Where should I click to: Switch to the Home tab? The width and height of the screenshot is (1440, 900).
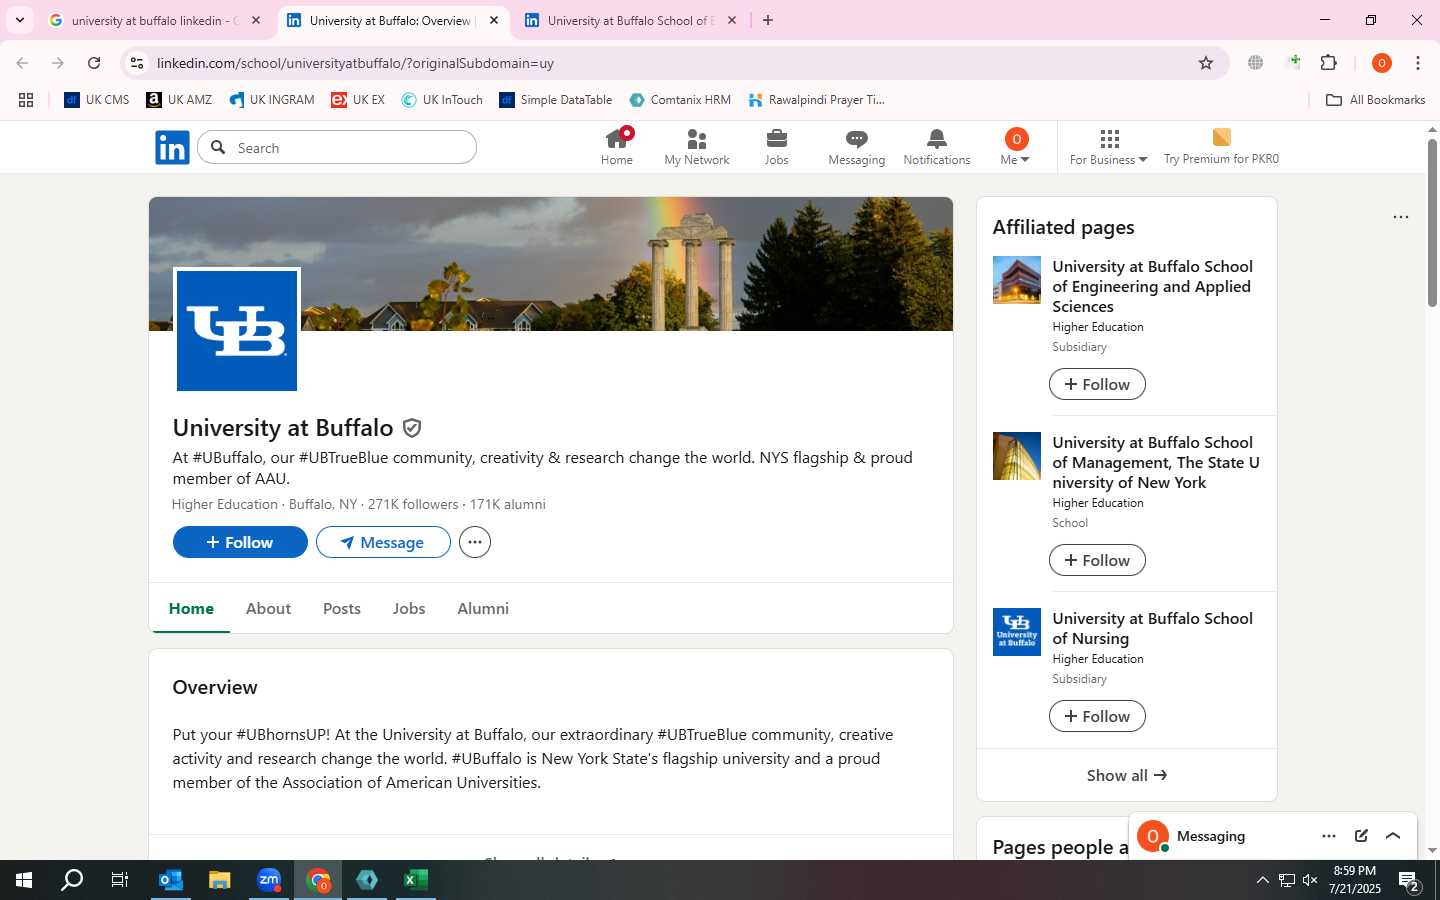pyautogui.click(x=191, y=608)
